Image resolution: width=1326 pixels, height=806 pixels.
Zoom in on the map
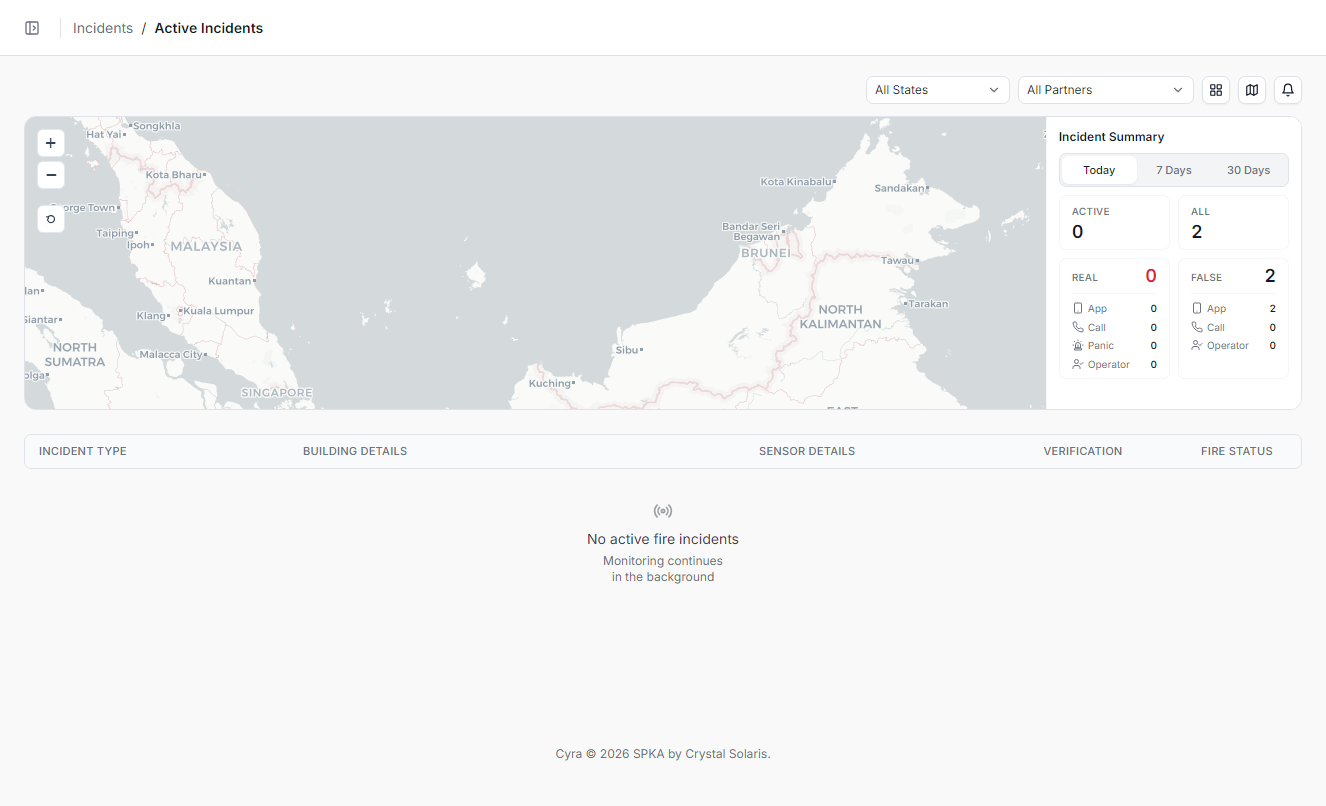point(51,143)
